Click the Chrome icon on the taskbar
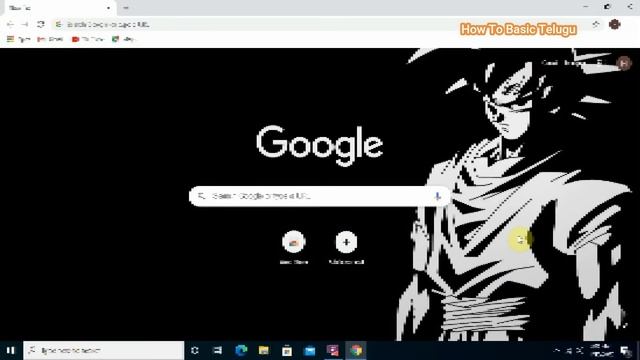 coord(356,350)
